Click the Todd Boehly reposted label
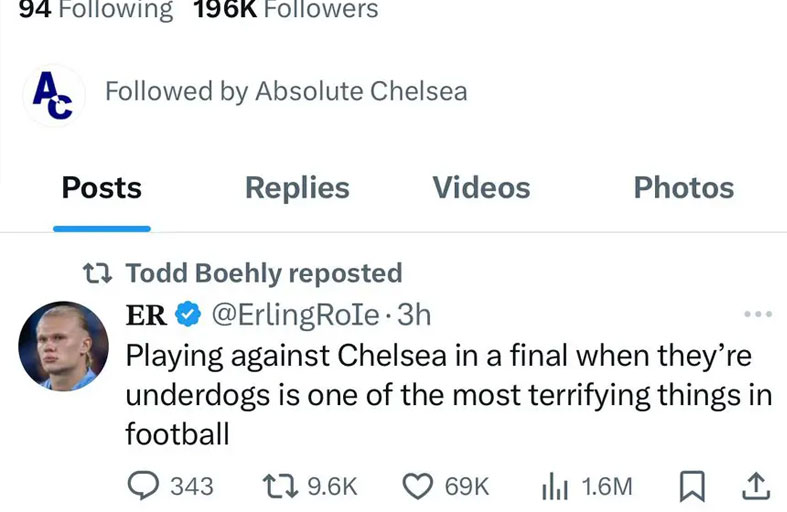The height and width of the screenshot is (512, 787). pos(263,272)
